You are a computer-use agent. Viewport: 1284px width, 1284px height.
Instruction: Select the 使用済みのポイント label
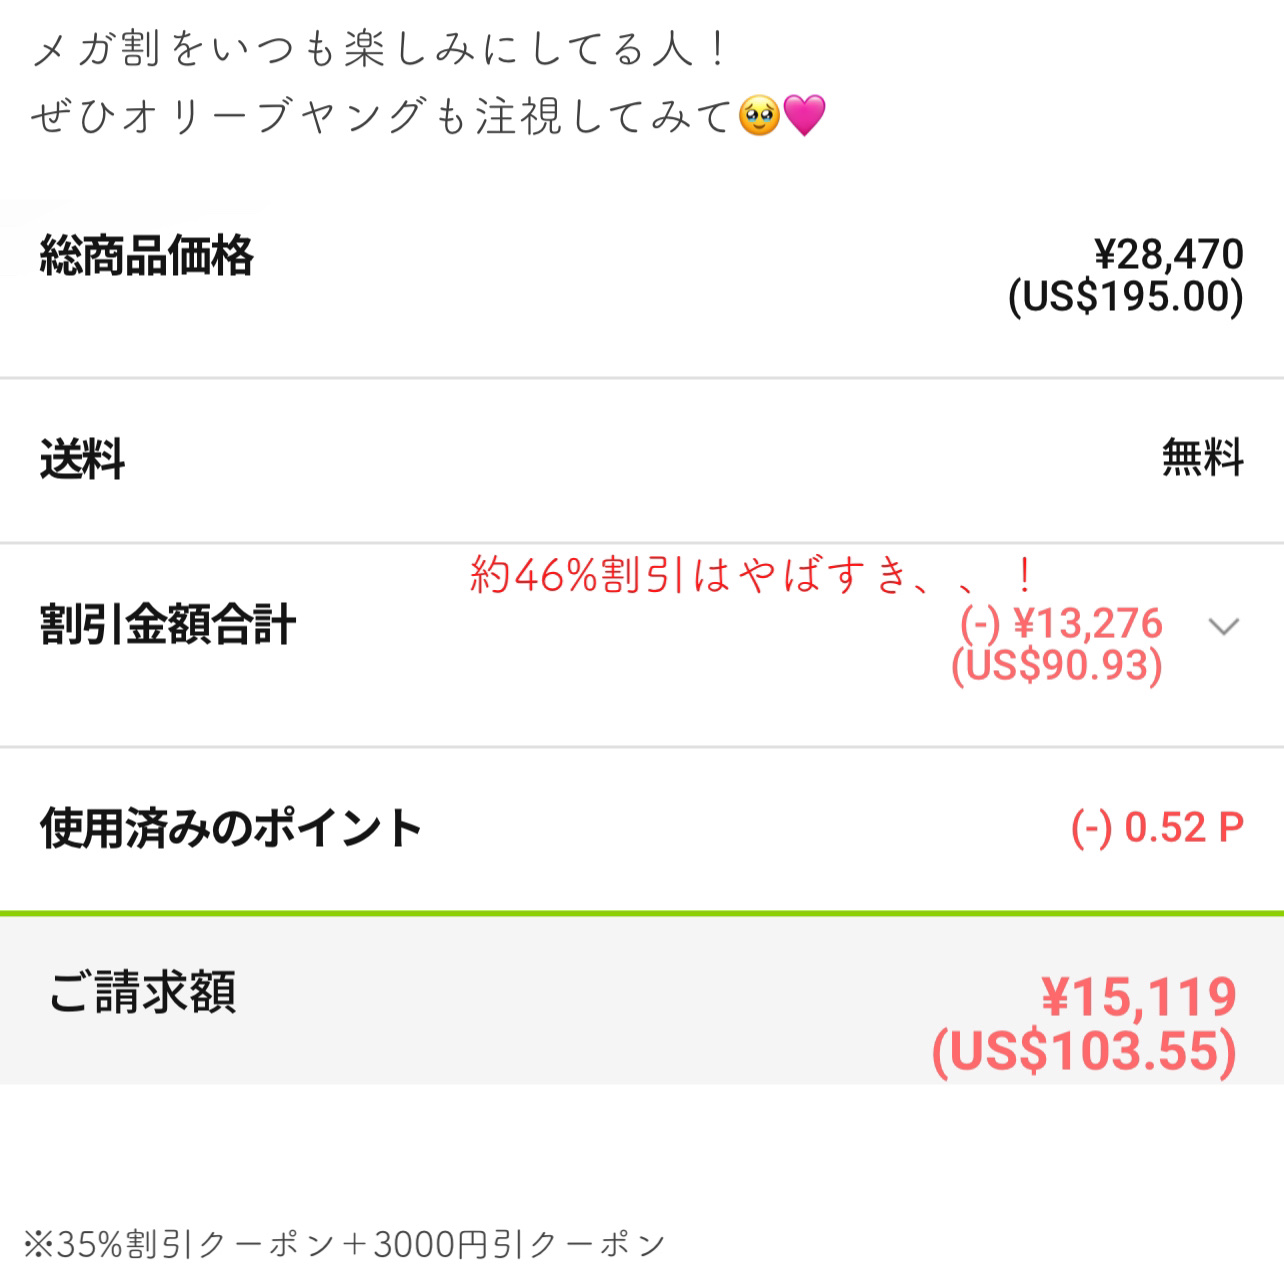tap(231, 829)
